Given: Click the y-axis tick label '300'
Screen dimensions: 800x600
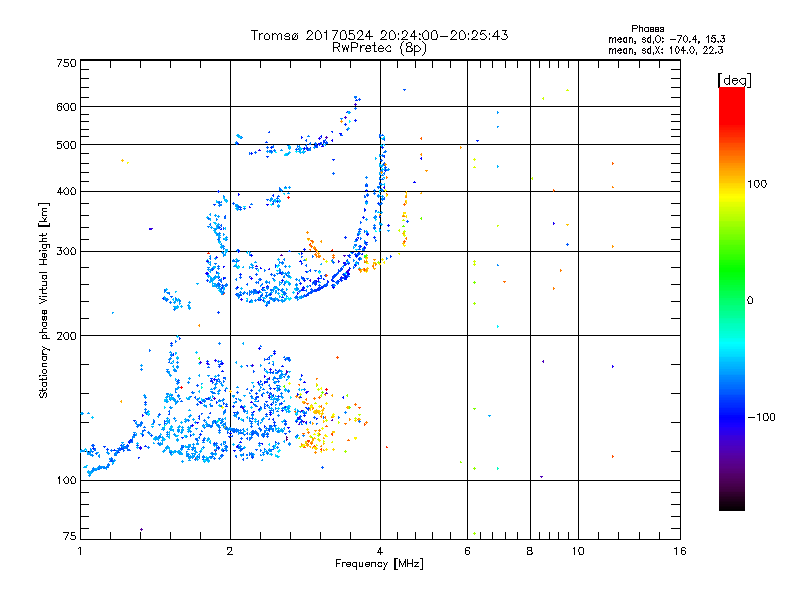Looking at the screenshot, I should (66, 252).
